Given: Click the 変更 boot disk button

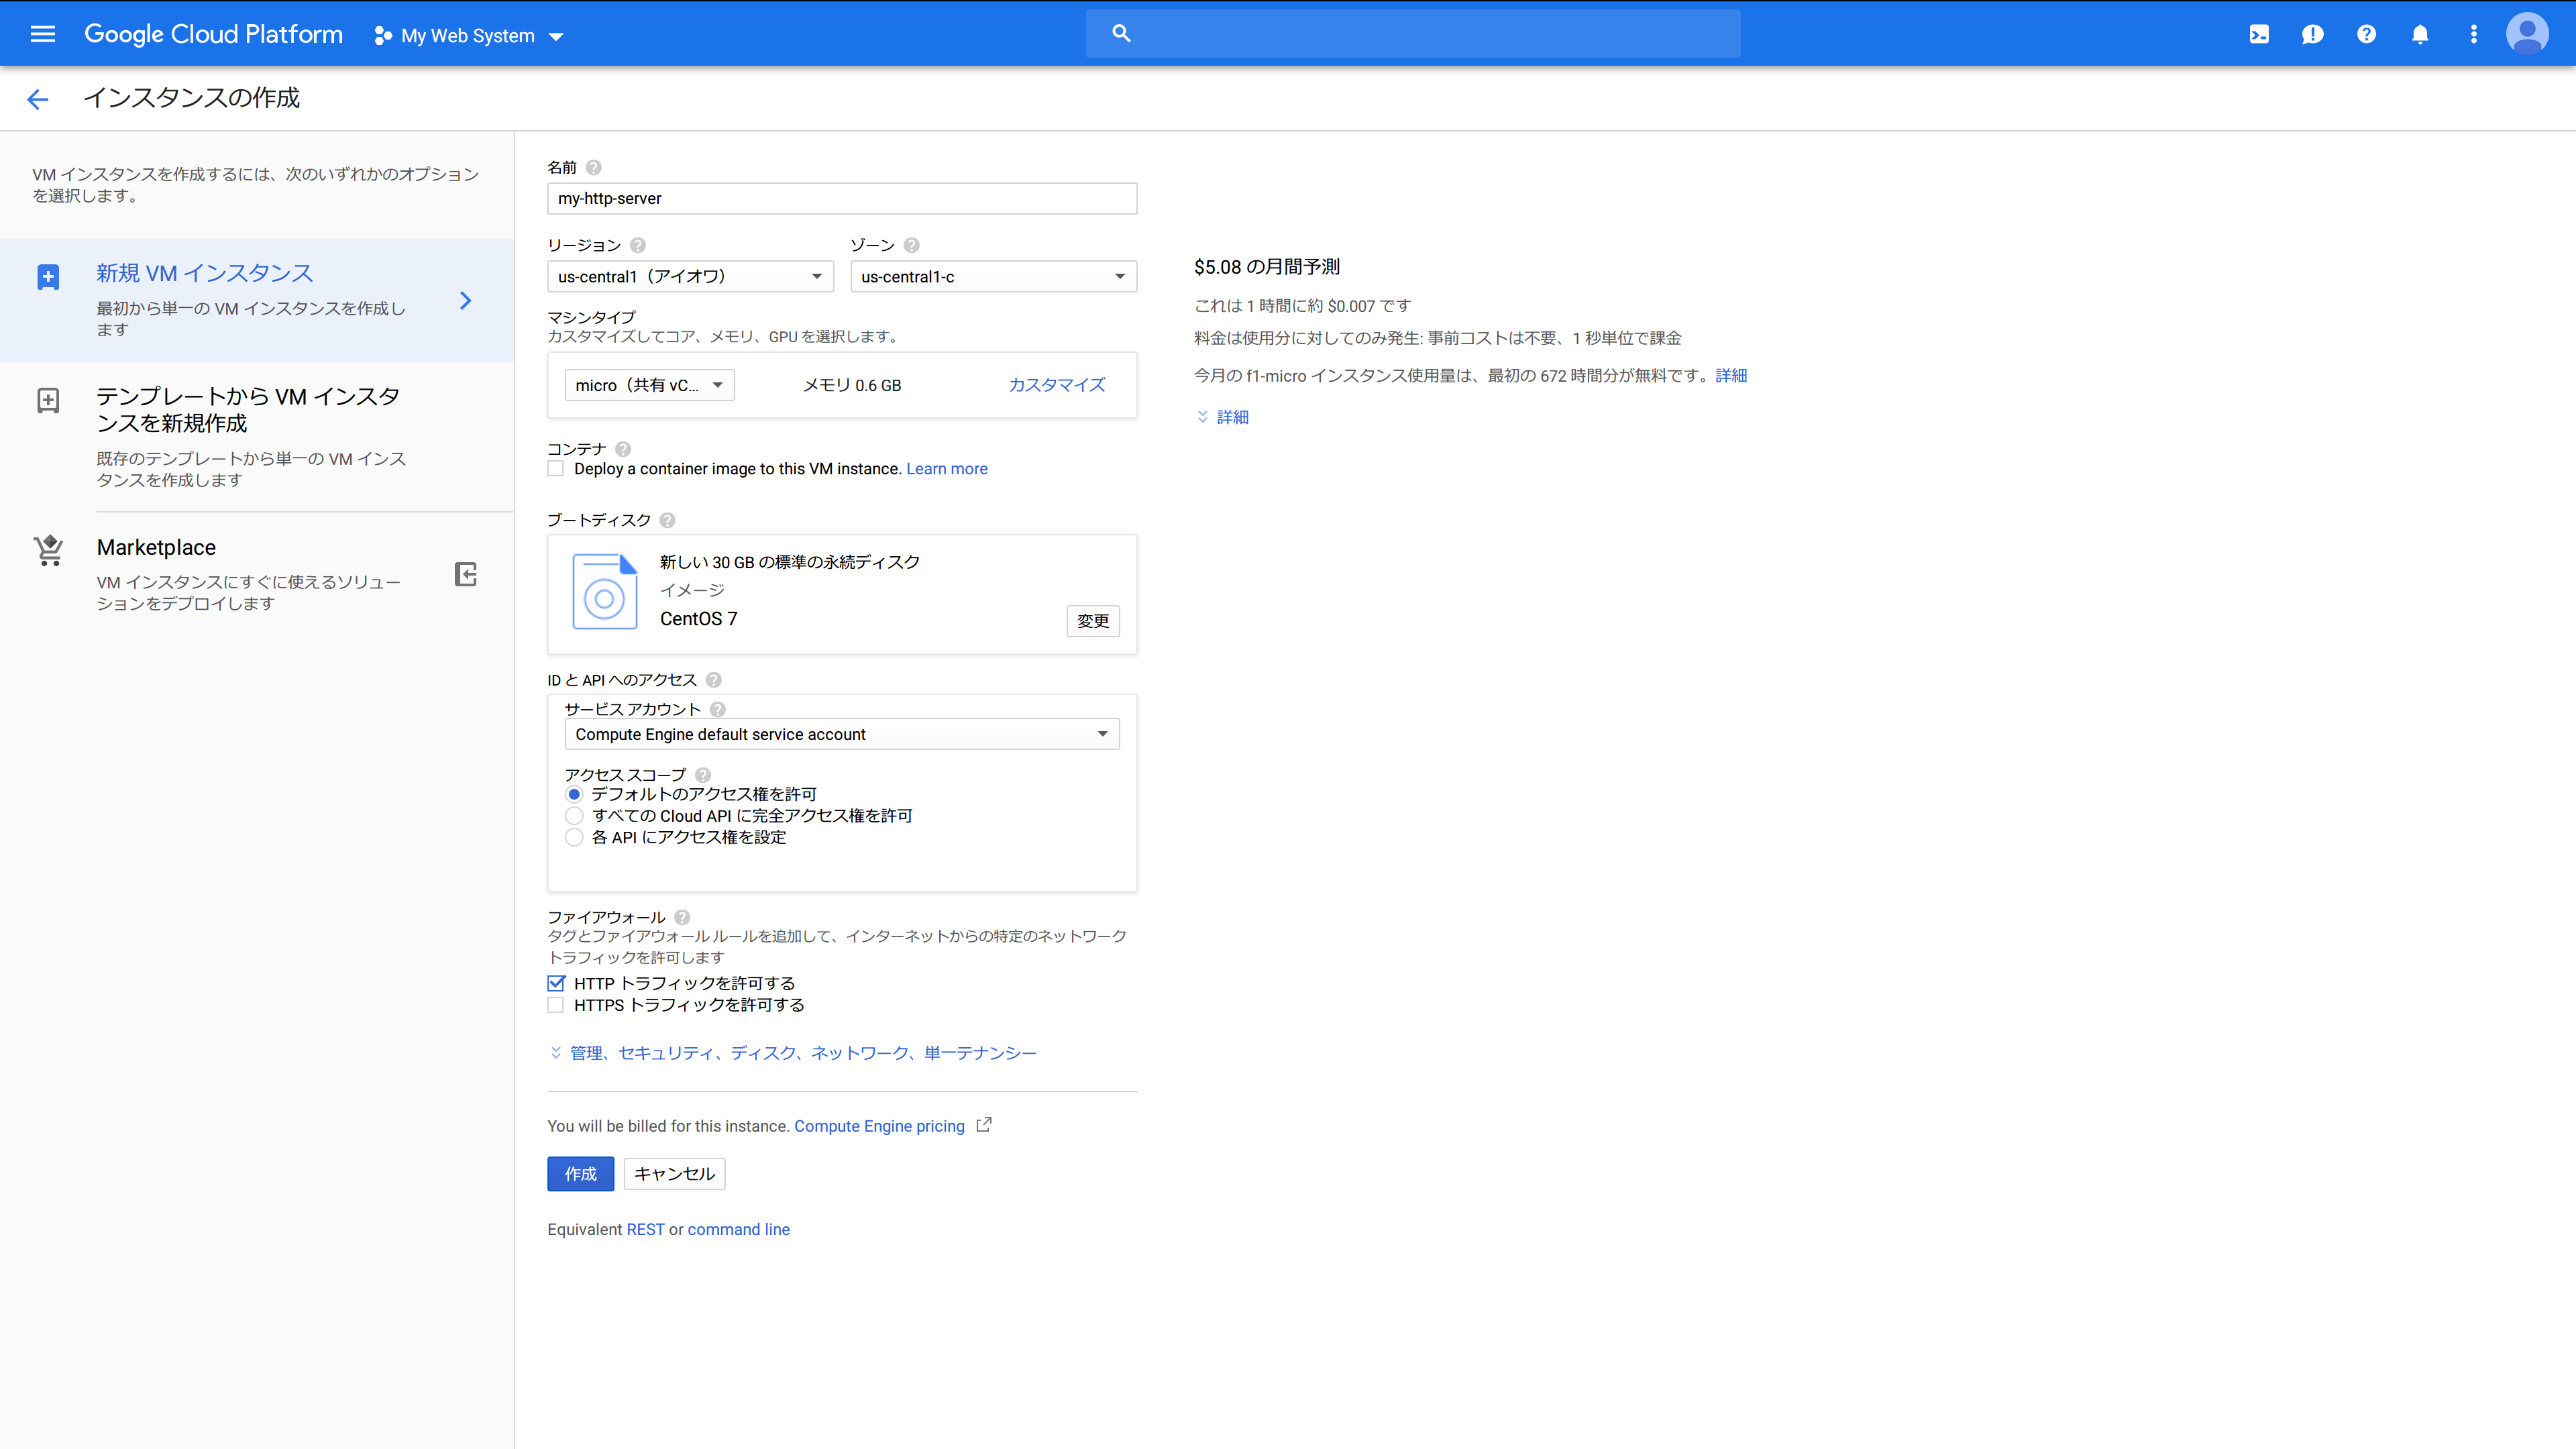Looking at the screenshot, I should click(1092, 621).
